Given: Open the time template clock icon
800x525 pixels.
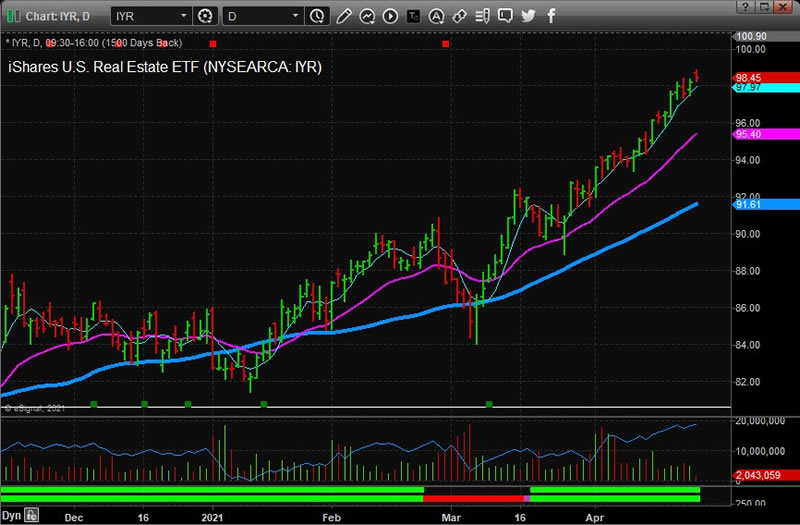Looking at the screenshot, I should point(317,16).
